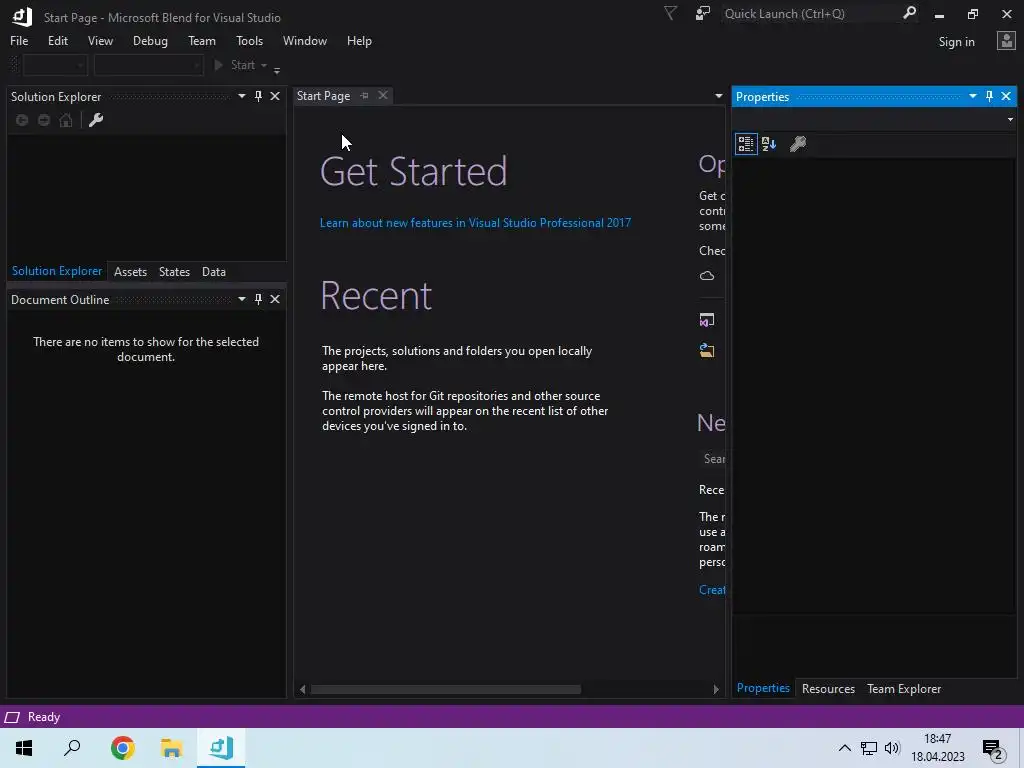Click the notifications flag icon

point(670,13)
